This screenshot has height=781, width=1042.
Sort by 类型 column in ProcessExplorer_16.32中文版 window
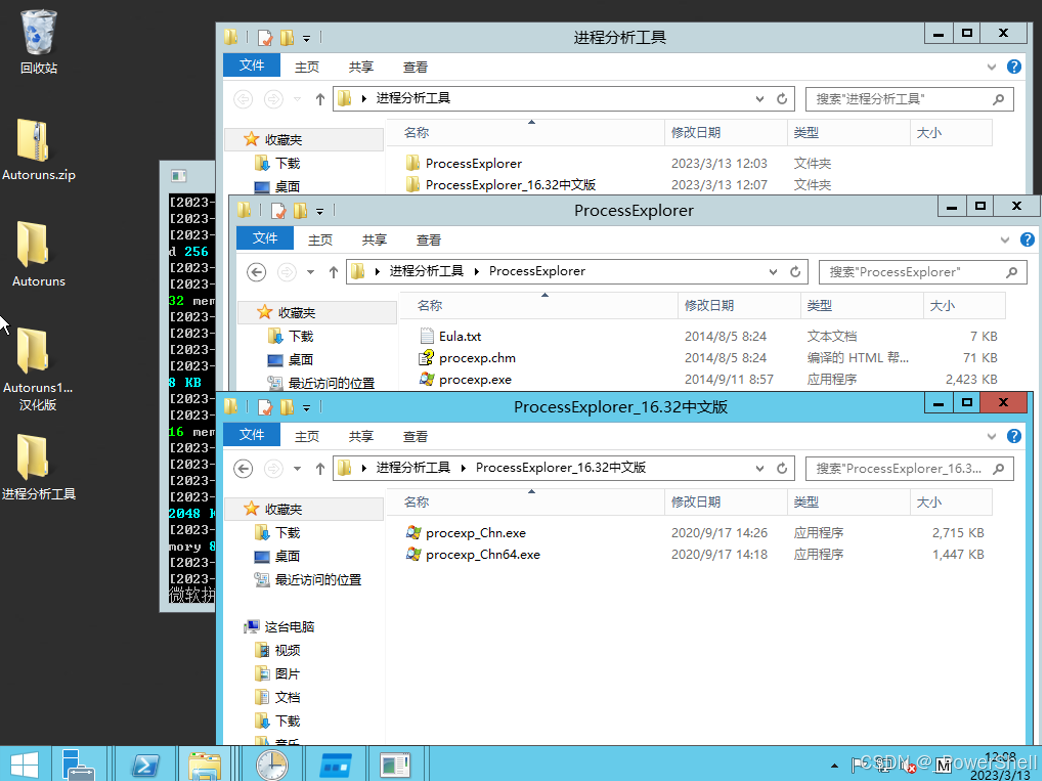(849, 502)
